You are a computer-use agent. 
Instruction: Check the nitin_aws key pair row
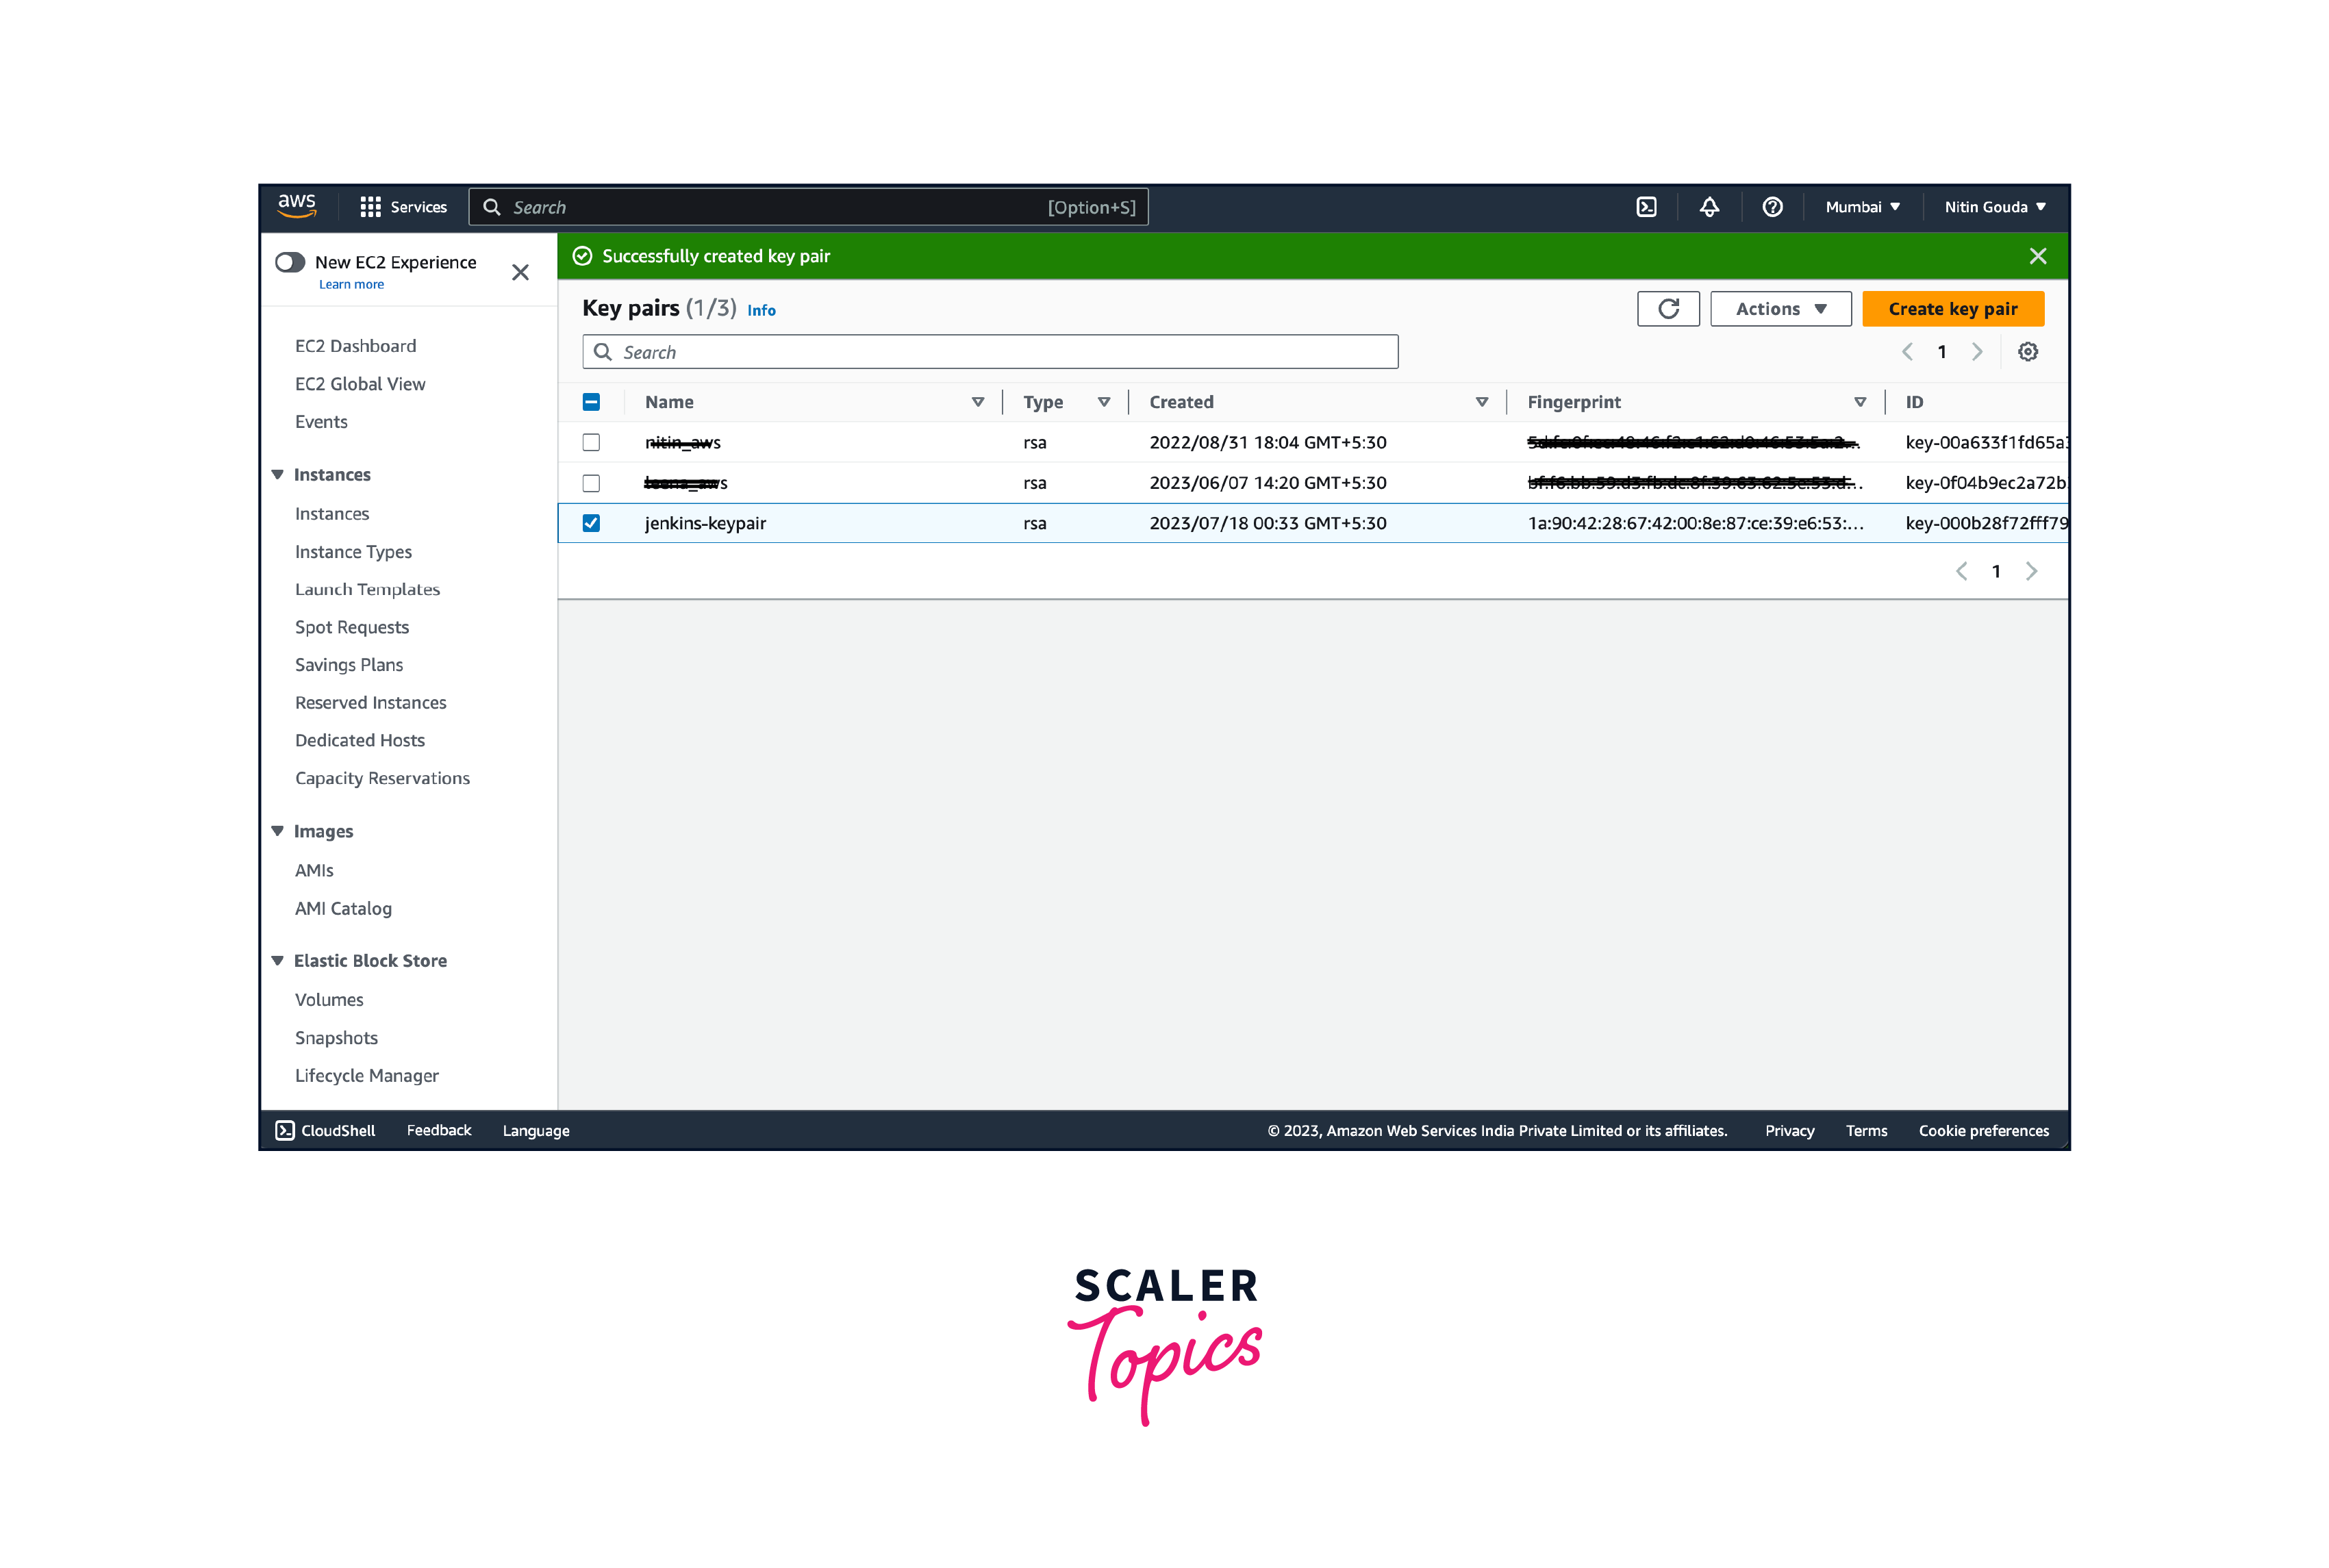coord(591,442)
